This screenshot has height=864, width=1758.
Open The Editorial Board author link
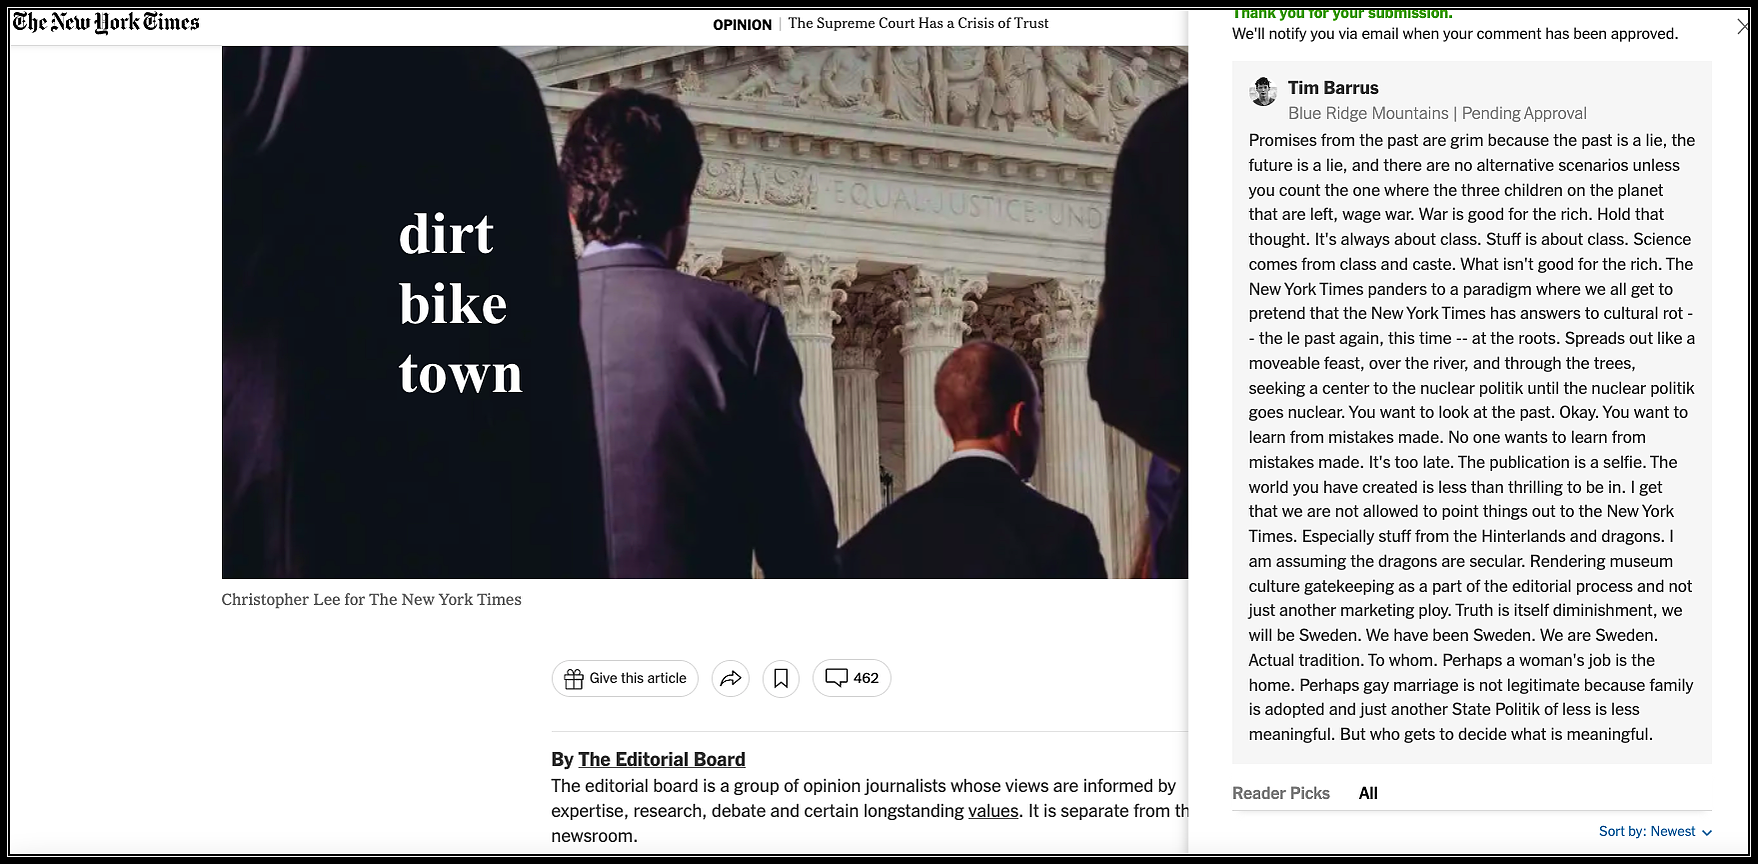click(661, 759)
